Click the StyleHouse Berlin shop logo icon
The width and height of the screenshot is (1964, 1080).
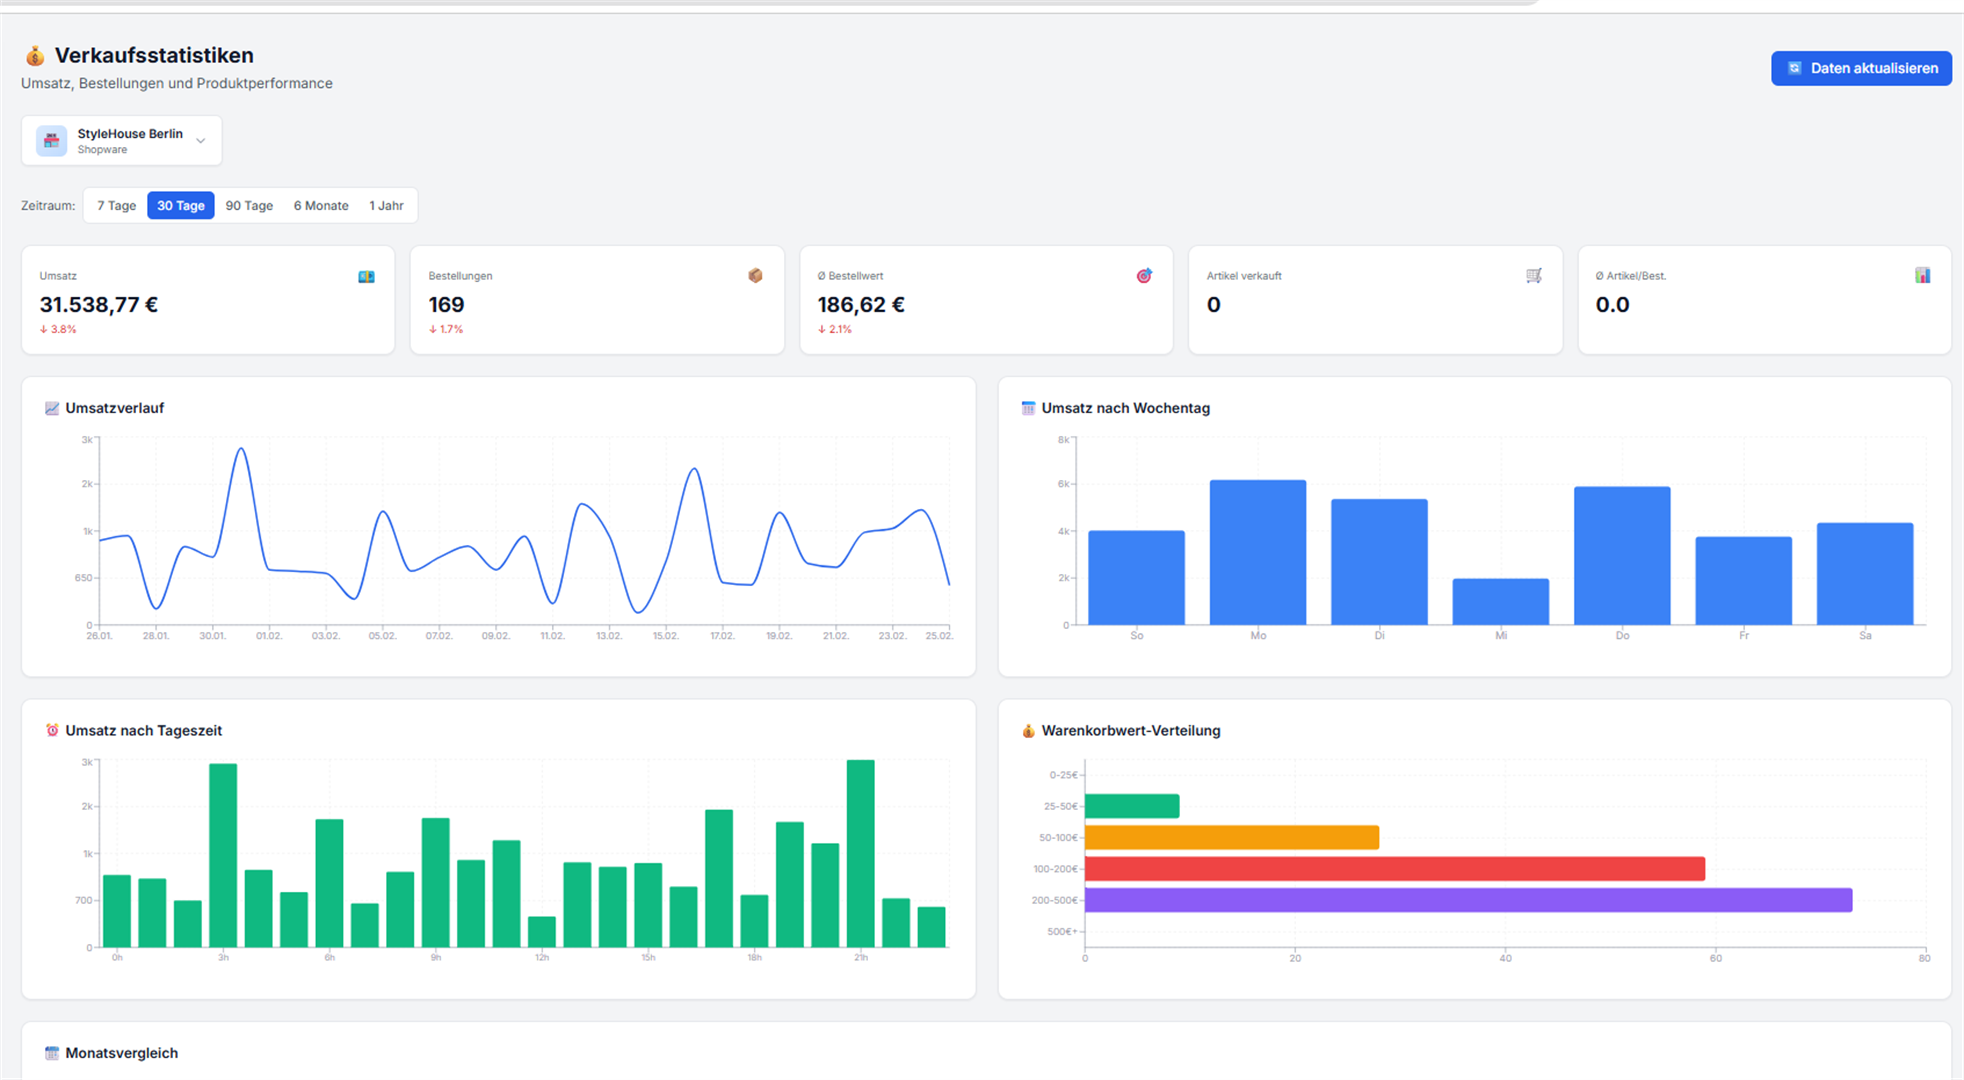(52, 141)
